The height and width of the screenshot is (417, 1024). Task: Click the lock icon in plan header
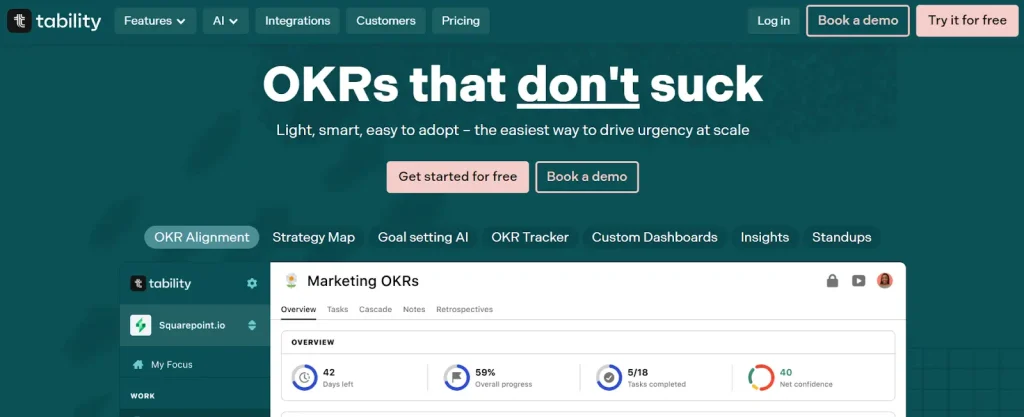coord(832,281)
